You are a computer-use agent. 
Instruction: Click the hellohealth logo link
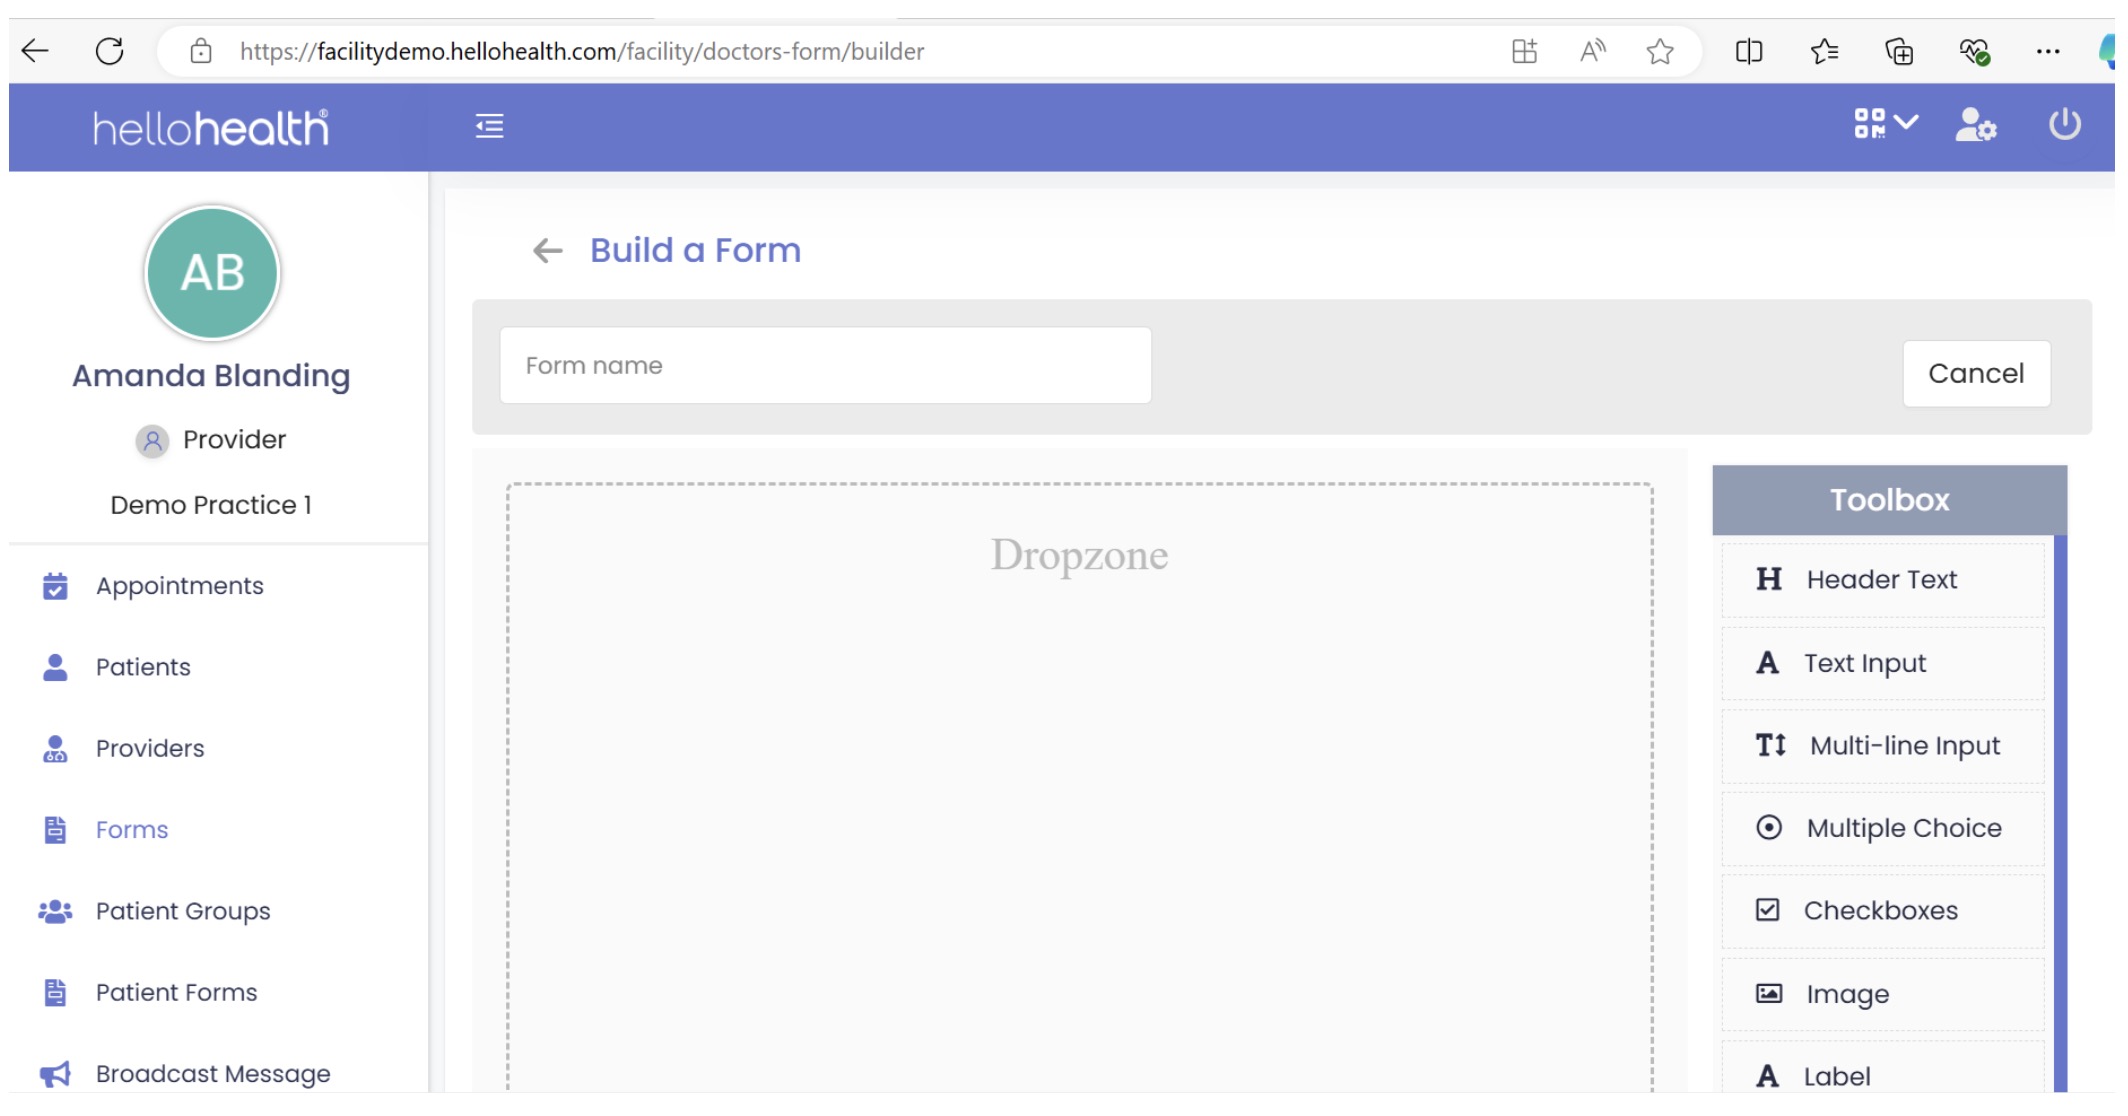tap(211, 128)
